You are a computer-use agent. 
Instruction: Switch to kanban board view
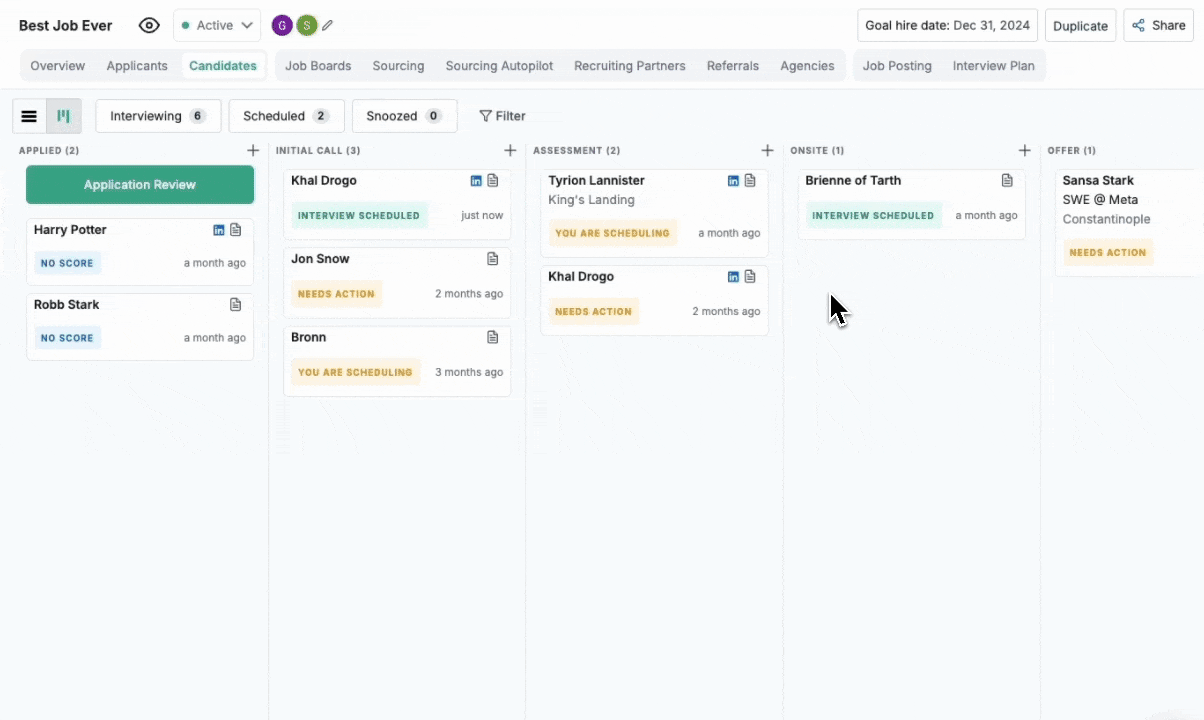click(64, 116)
